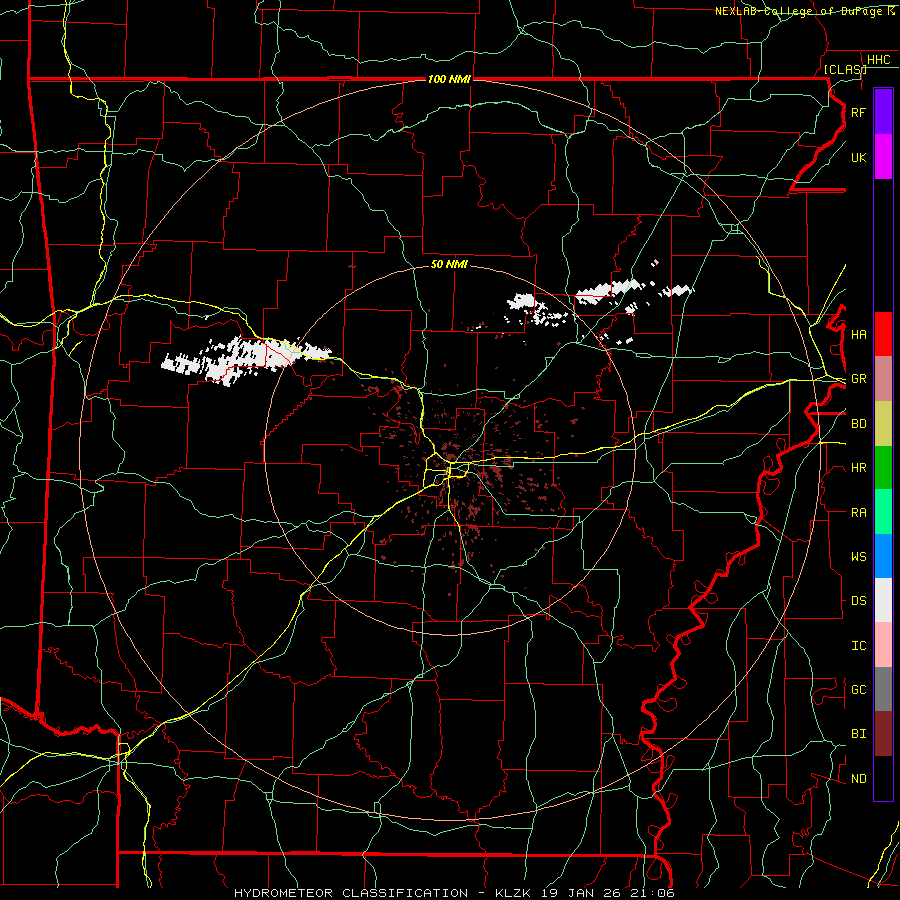Viewport: 900px width, 900px height.
Task: Click the HYDROMETEOR CLASSIFICATION title text
Action: [351, 893]
